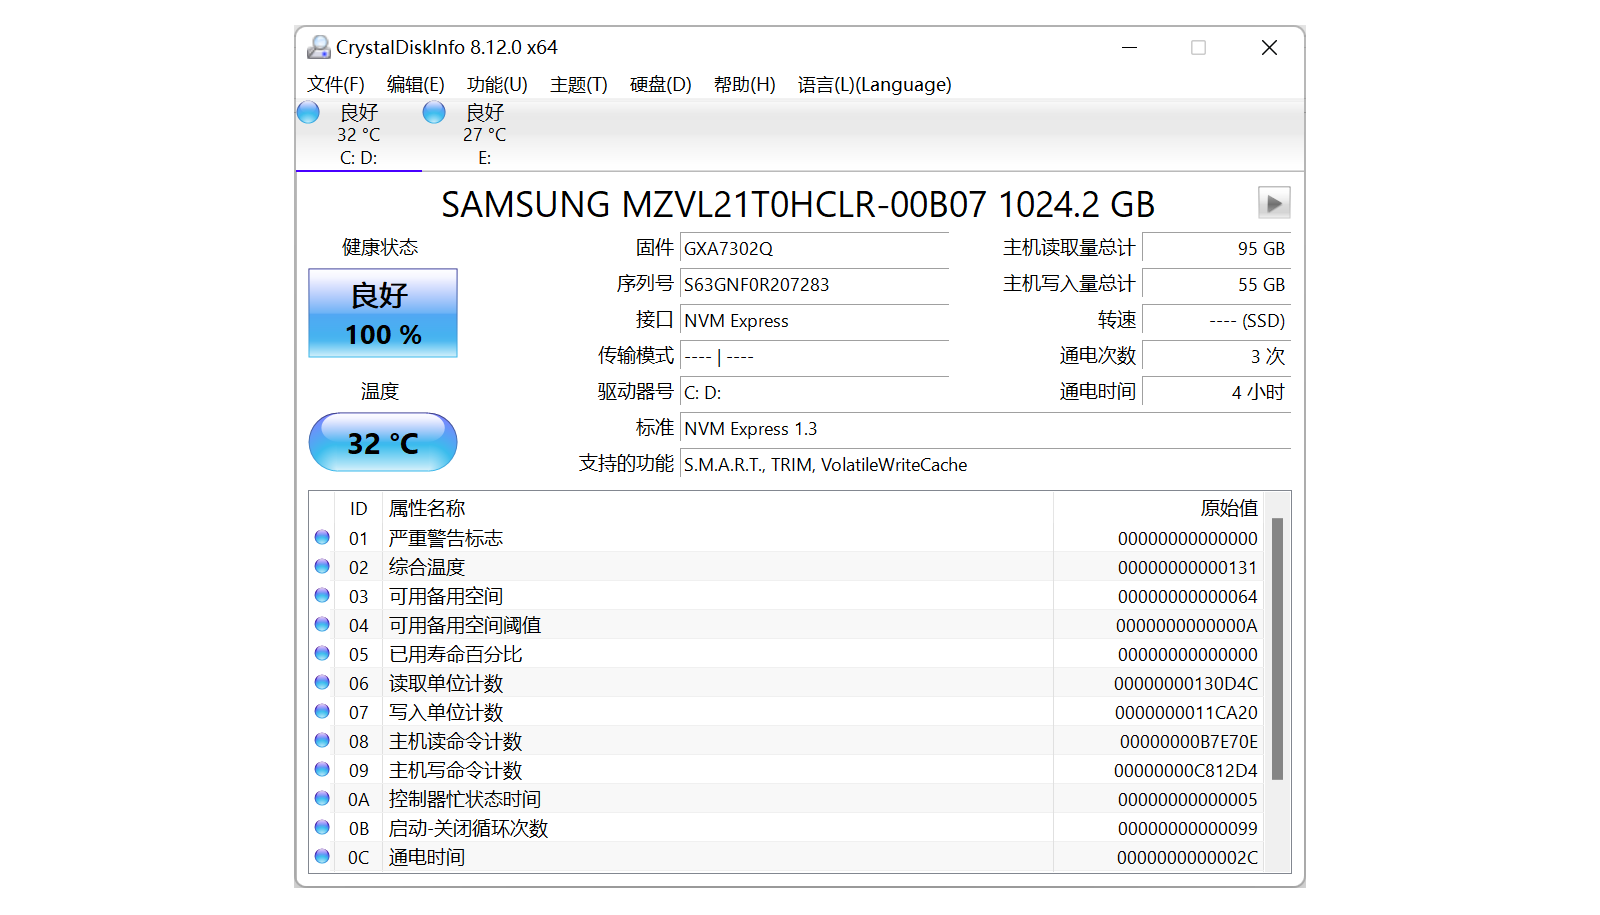Click supported features S.M.A.R.T., TRIM, VolatileWriteCache

point(985,464)
